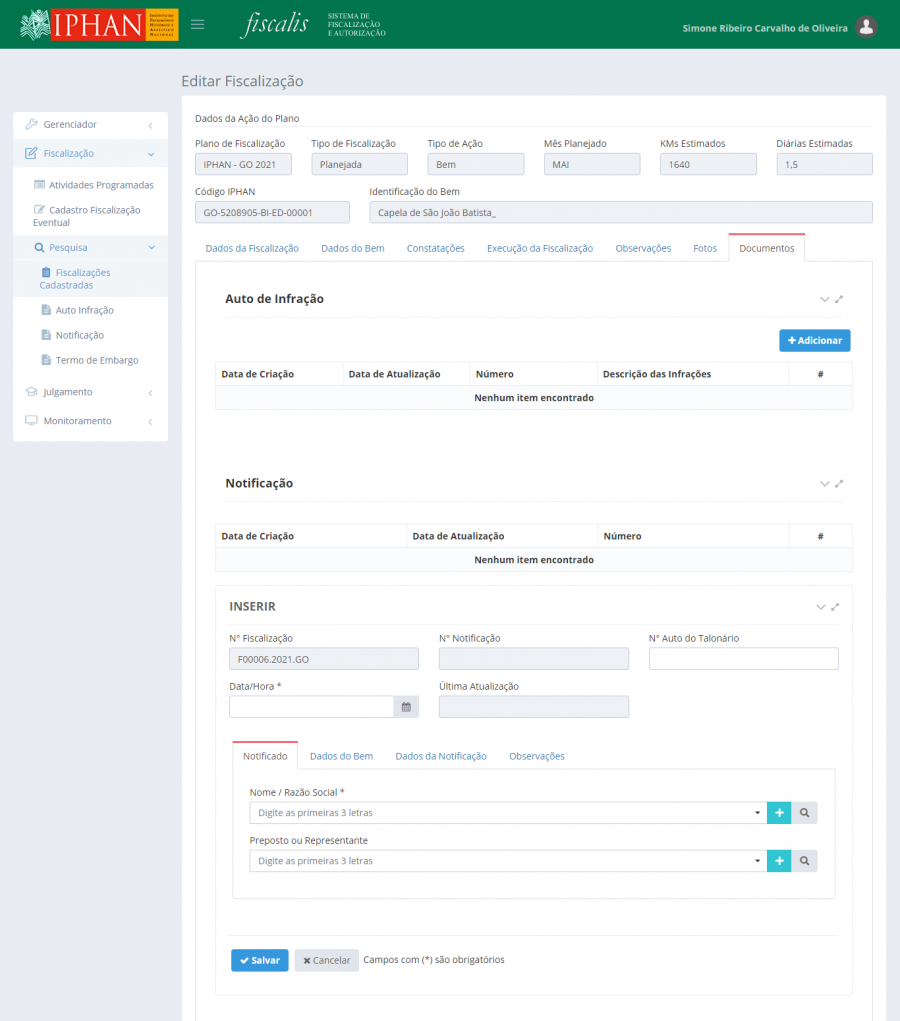This screenshot has width=900, height=1021.
Task: Collapse the Notificação section chevron
Action: 824,484
